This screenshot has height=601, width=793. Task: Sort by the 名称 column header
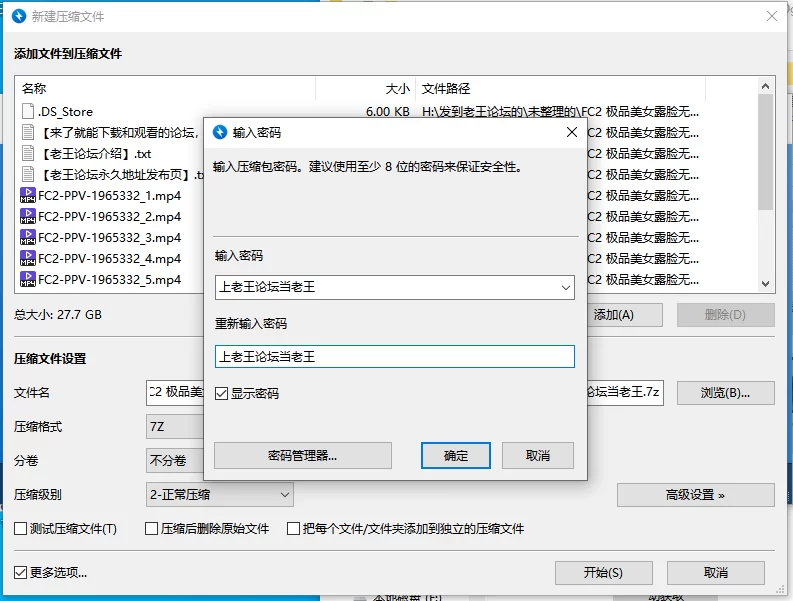(165, 89)
